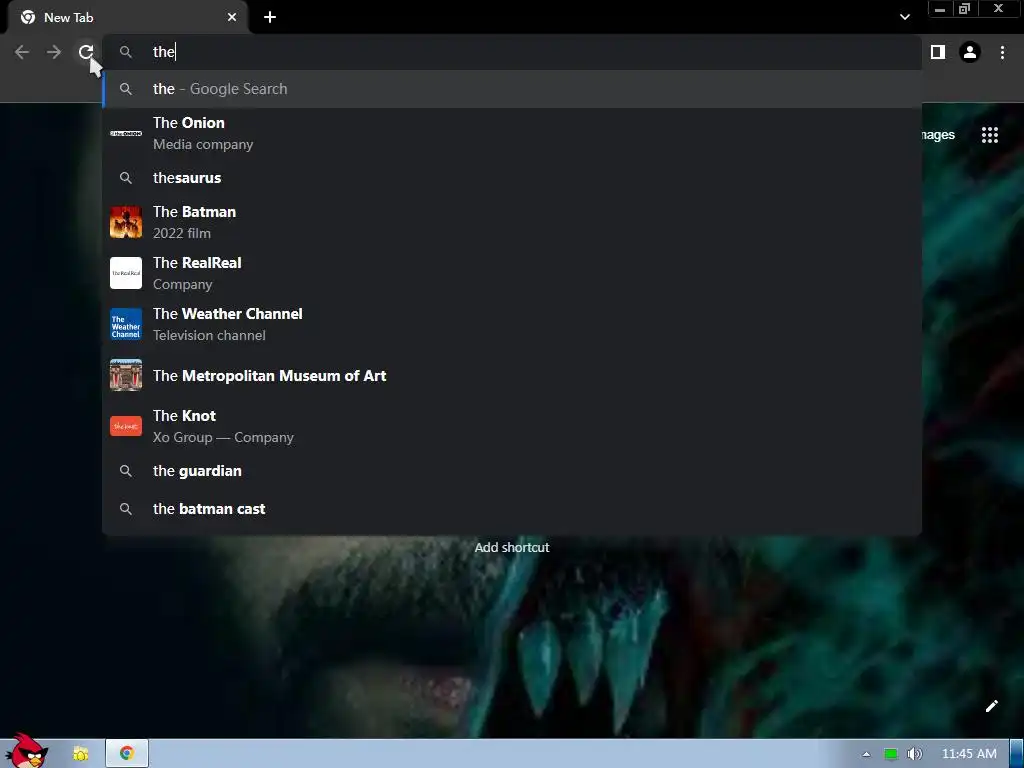Open Chrome's three-dot menu
This screenshot has height=768, width=1024.
click(1002, 52)
